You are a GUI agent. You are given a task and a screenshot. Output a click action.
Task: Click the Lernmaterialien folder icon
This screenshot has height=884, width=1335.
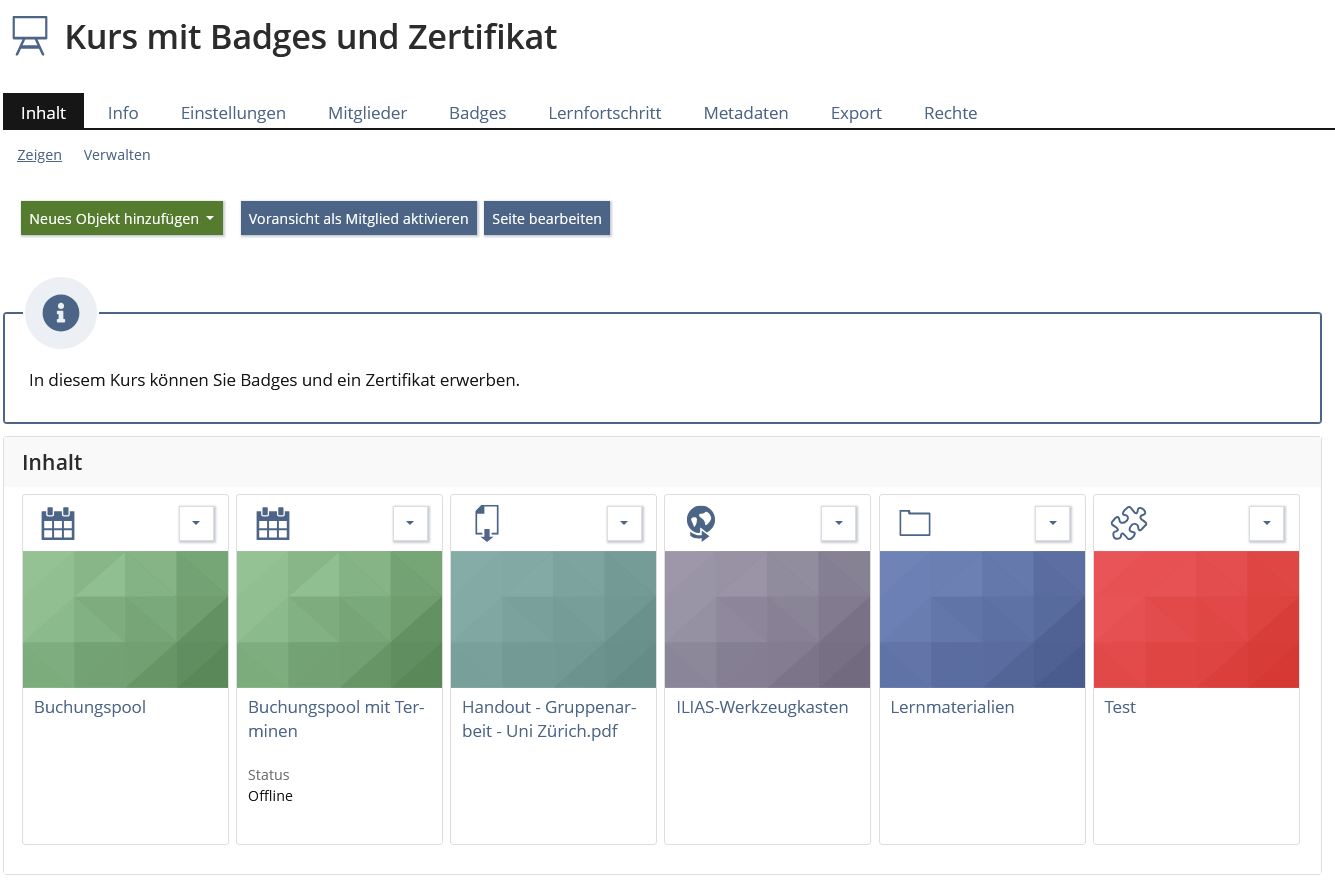coord(914,523)
